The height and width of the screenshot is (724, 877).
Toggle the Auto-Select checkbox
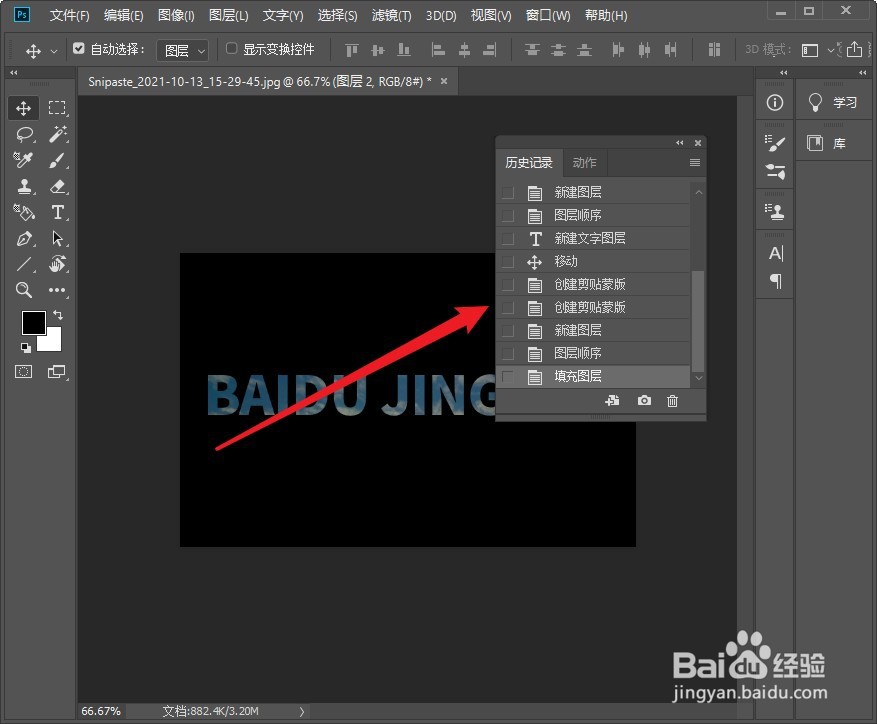click(x=79, y=49)
